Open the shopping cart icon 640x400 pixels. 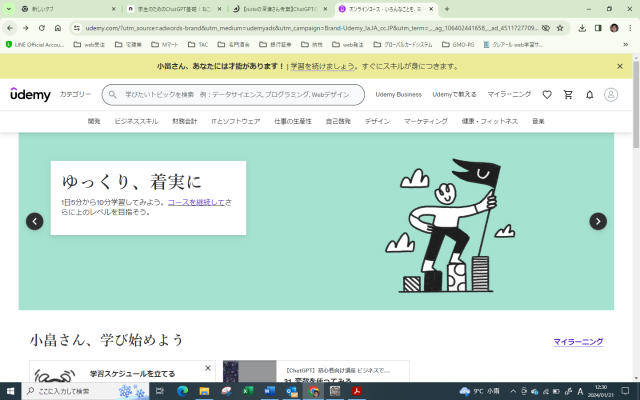(568, 95)
